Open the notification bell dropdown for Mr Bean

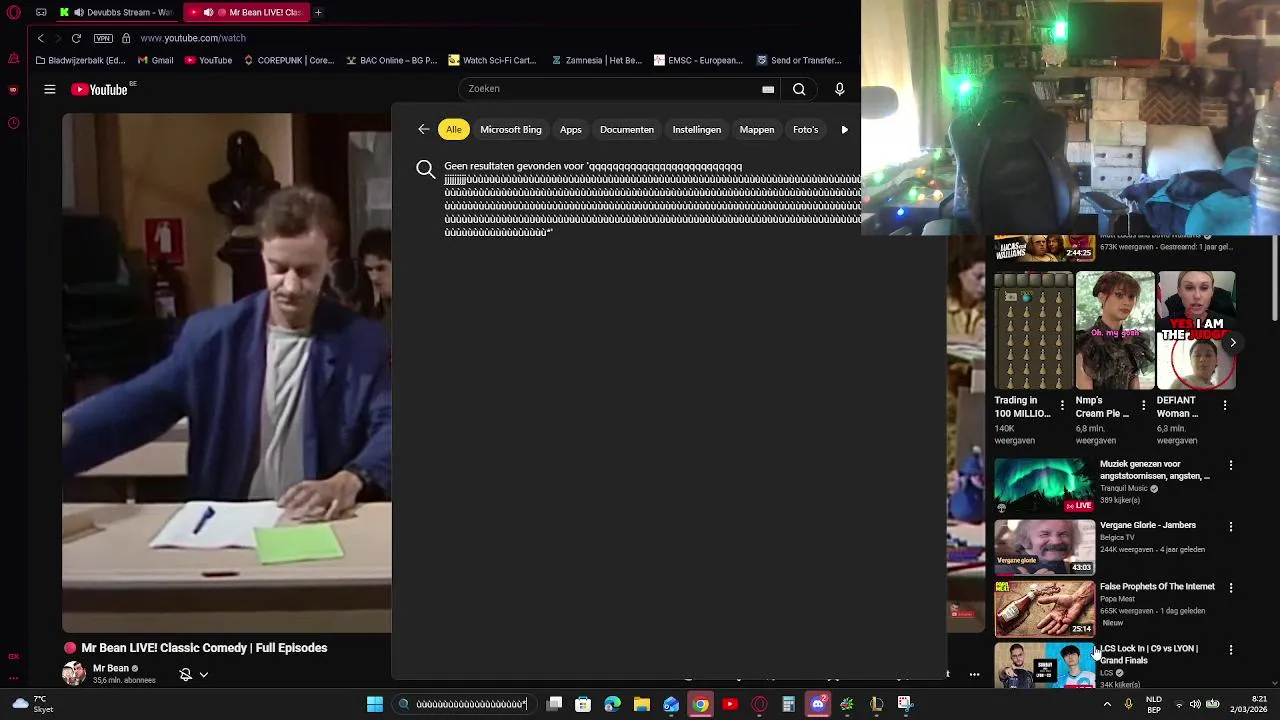pos(193,674)
